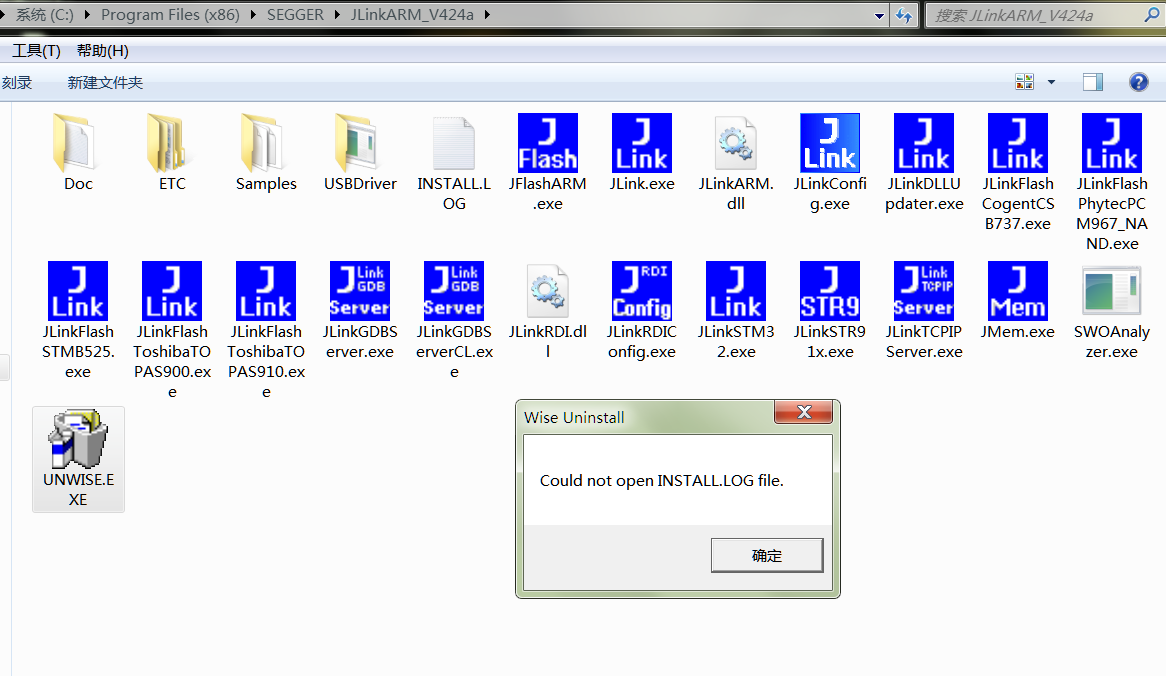Start JLinkGDBServer.exe

[359, 291]
